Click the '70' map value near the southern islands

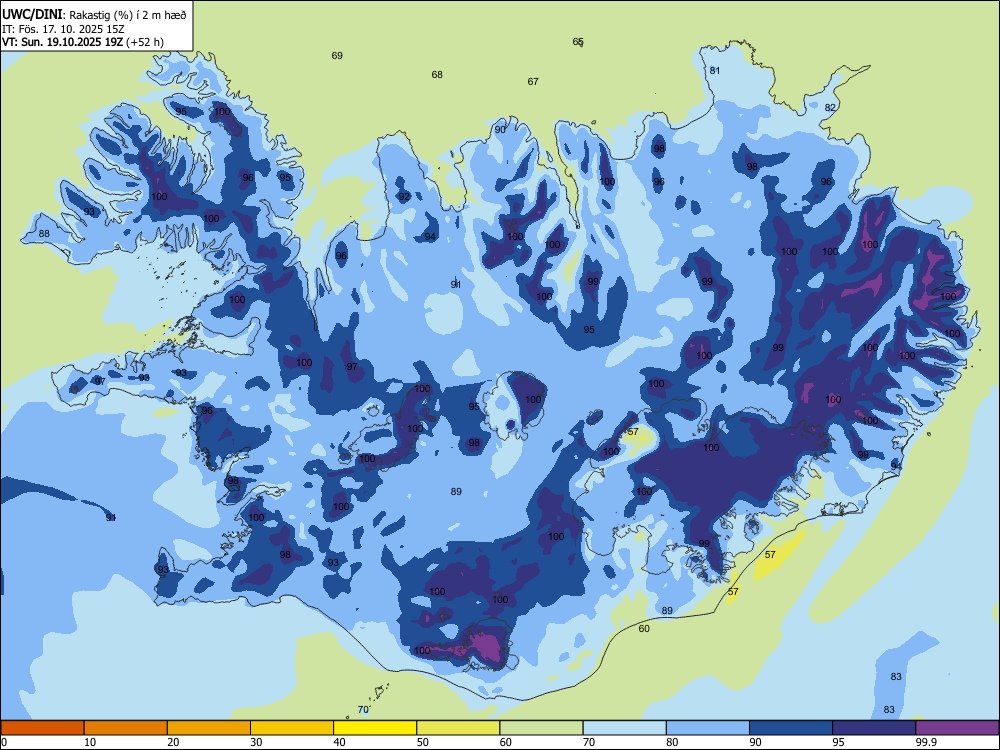coord(363,709)
